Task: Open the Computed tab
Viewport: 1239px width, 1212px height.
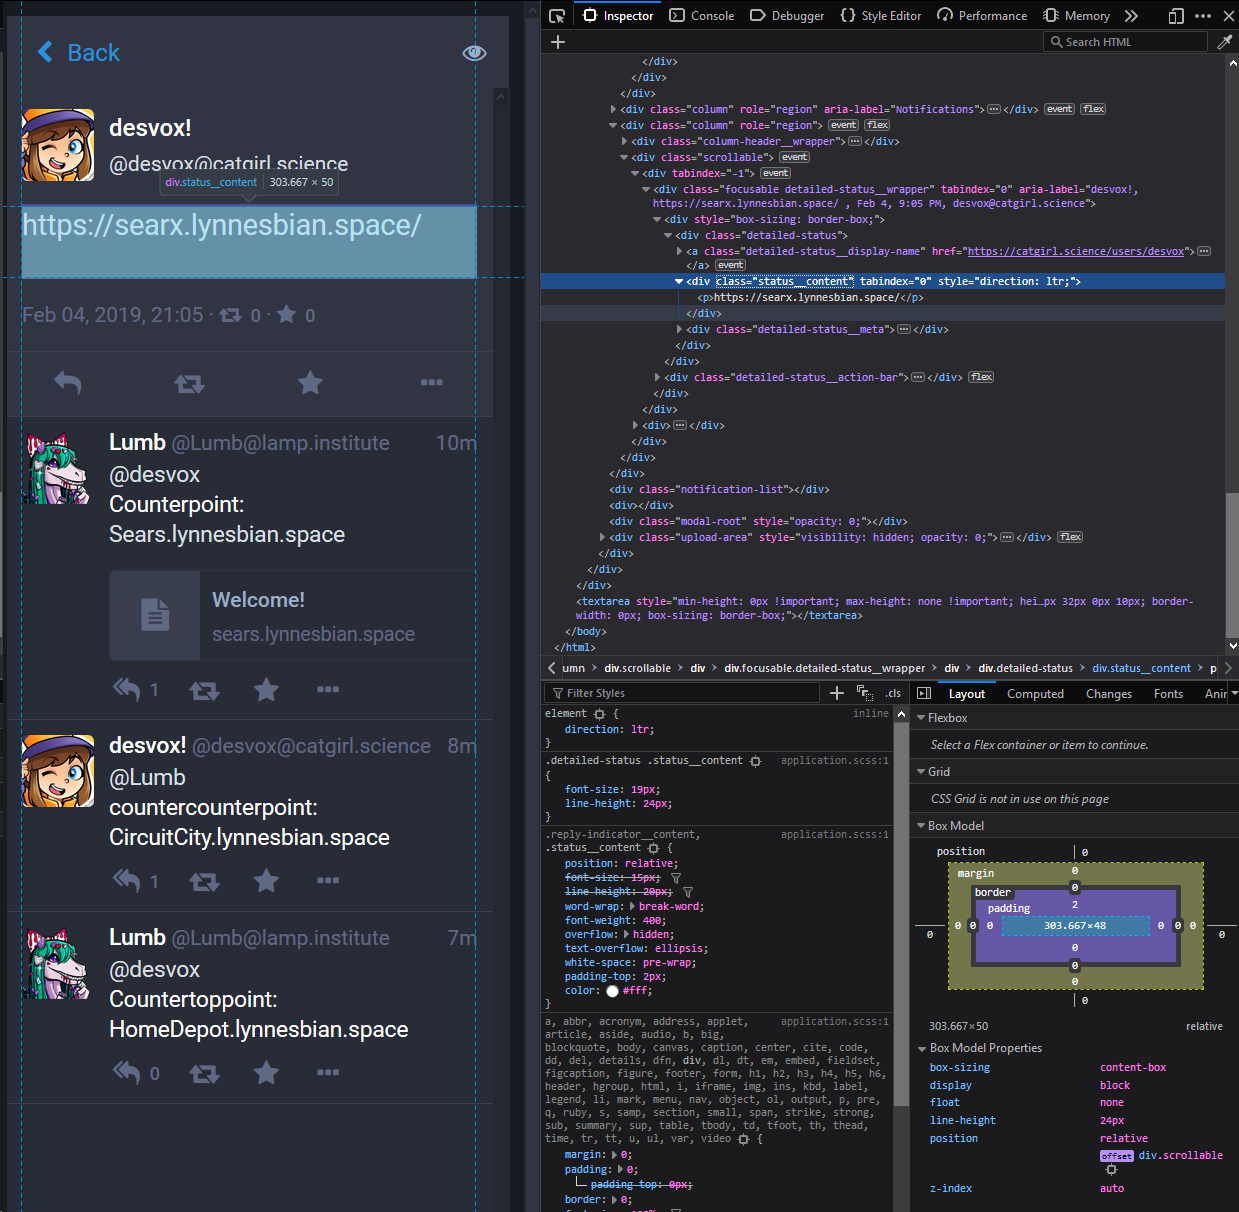Action: click(x=1035, y=693)
